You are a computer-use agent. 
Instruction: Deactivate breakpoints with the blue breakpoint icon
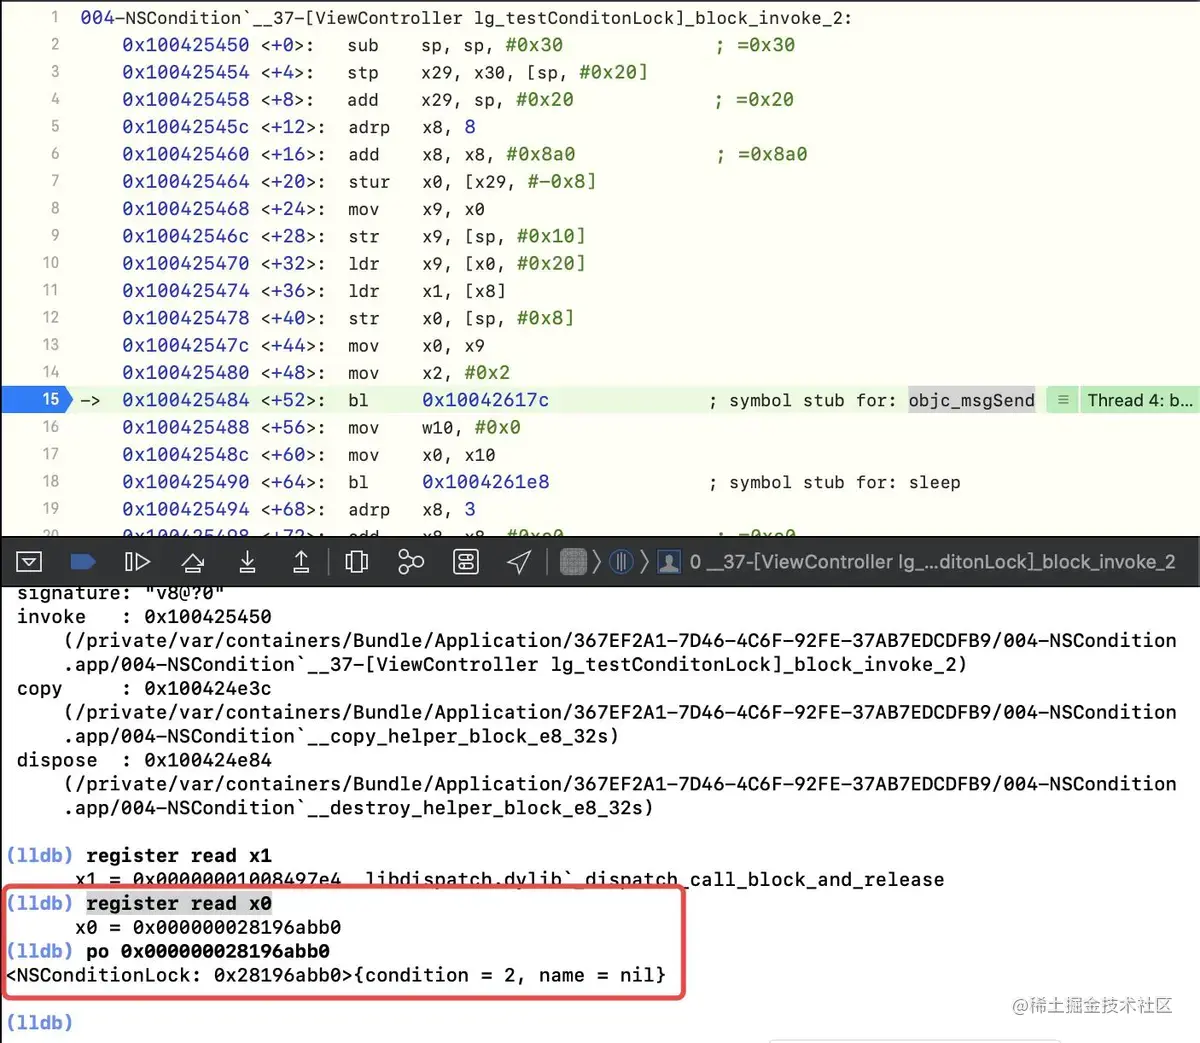[83, 562]
